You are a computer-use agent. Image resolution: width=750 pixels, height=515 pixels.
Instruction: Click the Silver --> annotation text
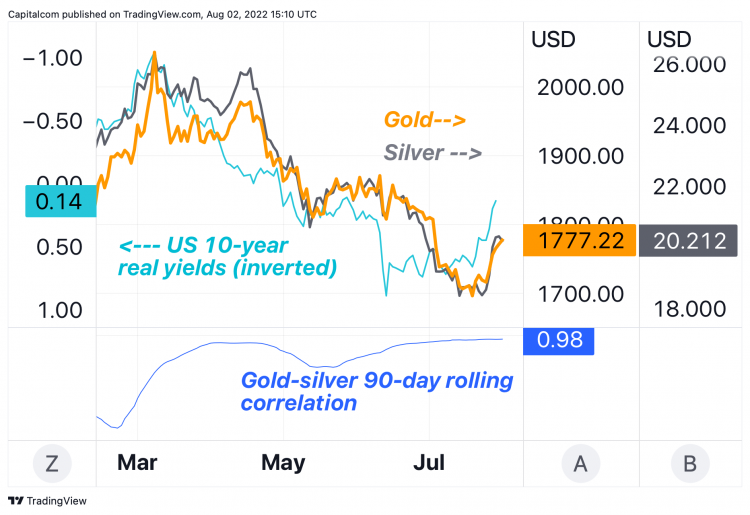coord(432,153)
